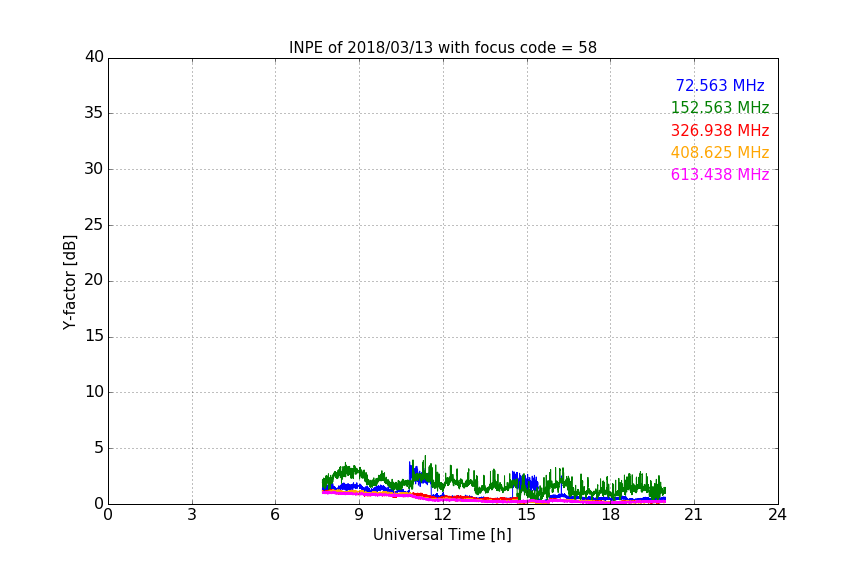
Task: Click the y-axis tick label '25'
Action: (x=94, y=224)
